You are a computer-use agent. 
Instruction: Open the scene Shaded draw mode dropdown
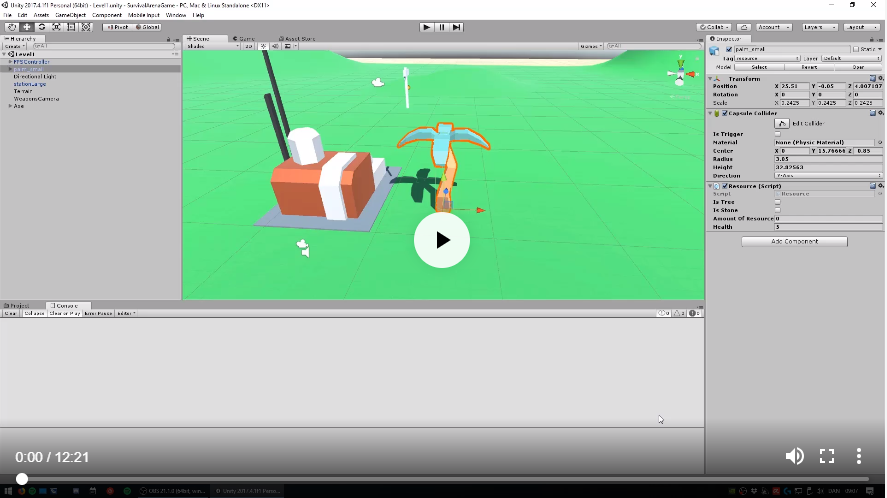(213, 46)
